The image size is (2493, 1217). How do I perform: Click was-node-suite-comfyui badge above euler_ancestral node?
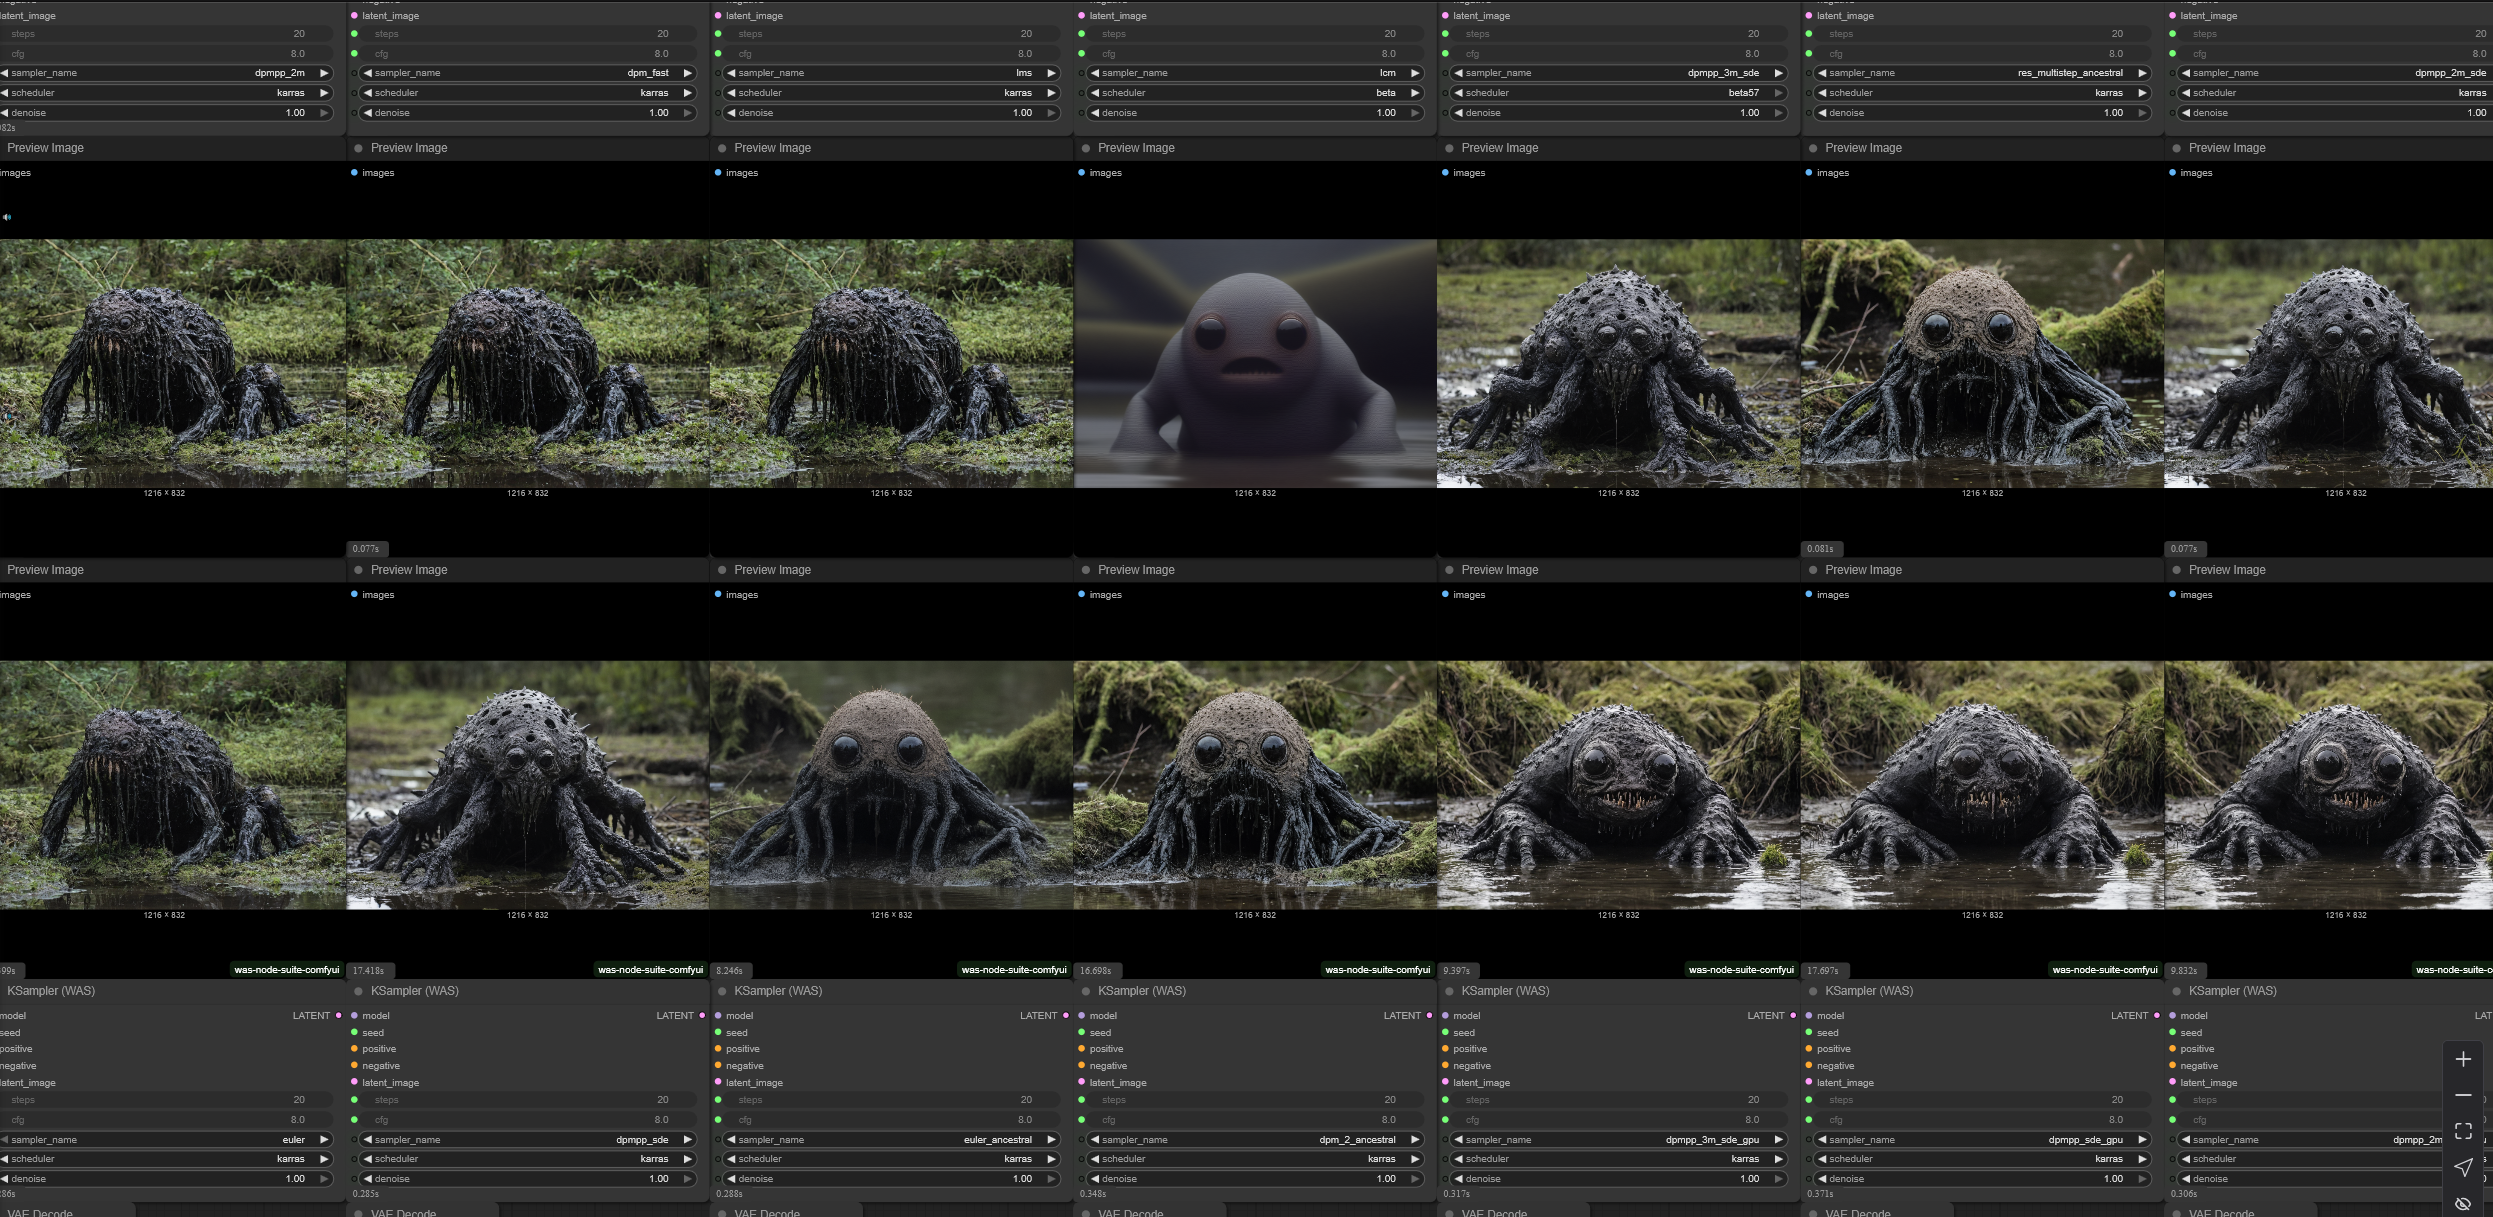click(x=1013, y=969)
